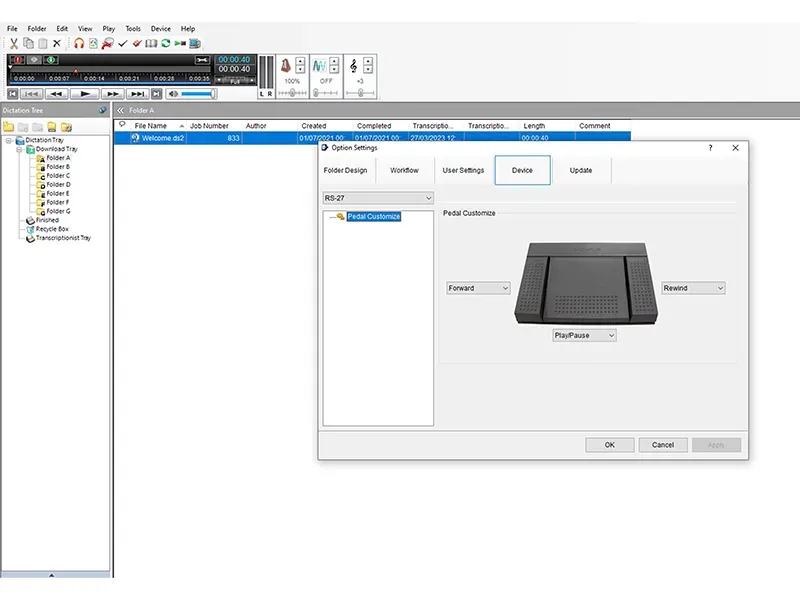
Task: Open the Play/Pause pedal dropdown
Action: pos(584,336)
